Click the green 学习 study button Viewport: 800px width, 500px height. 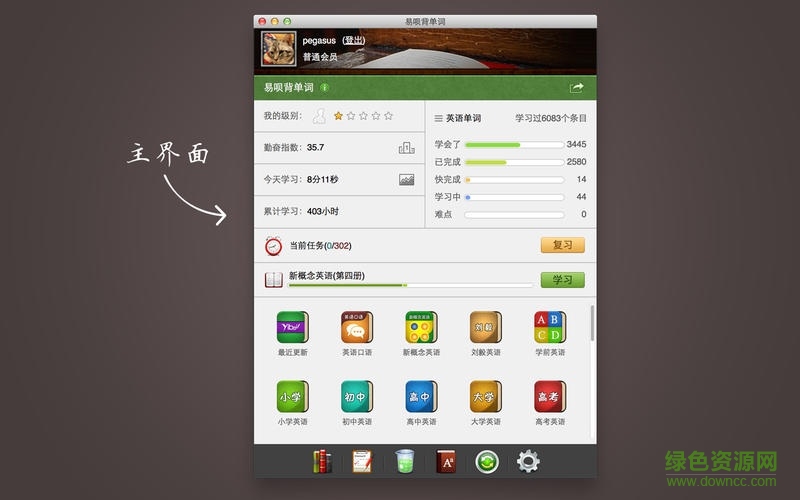click(x=562, y=280)
